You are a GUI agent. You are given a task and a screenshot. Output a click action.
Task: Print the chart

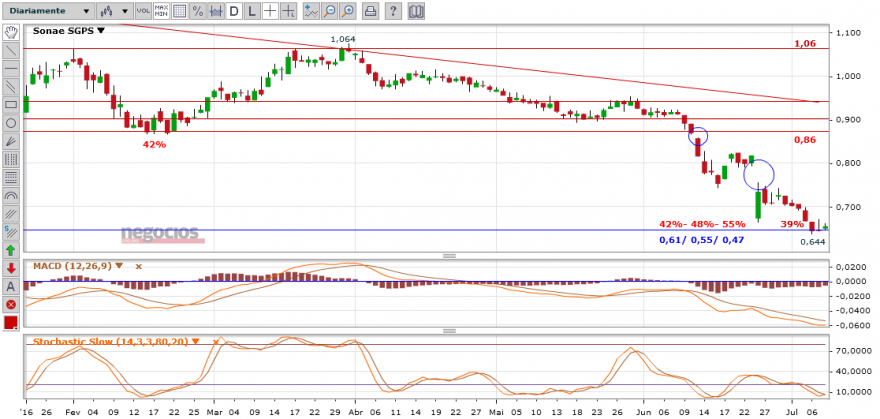369,10
